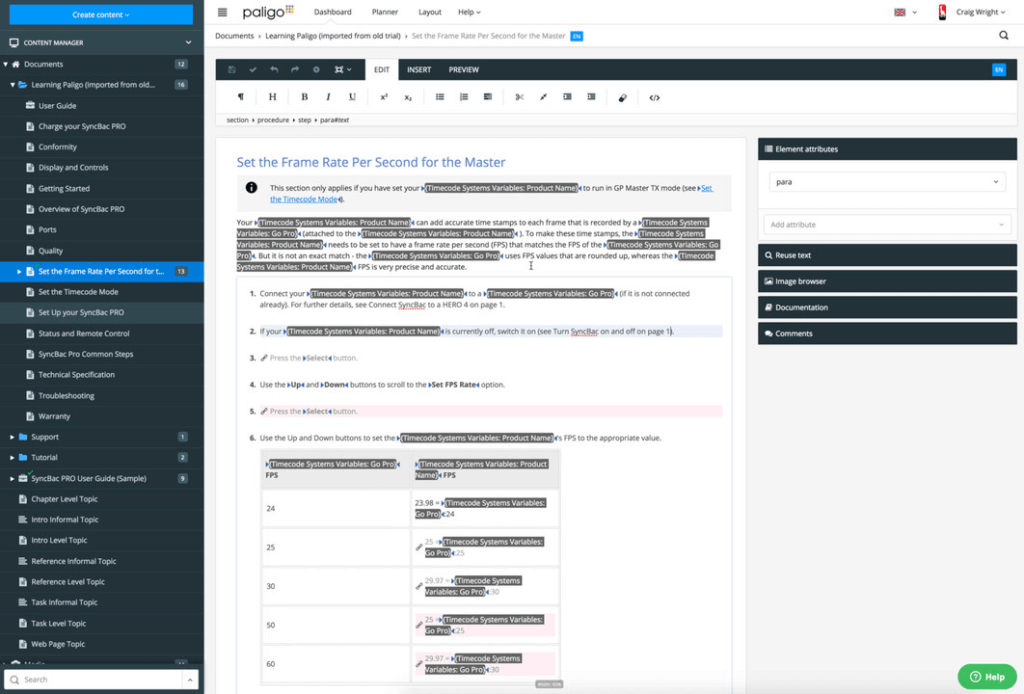Image resolution: width=1024 pixels, height=694 pixels.
Task: Expand SyncBac PRO User Guide (Sample)
Action: (12, 479)
